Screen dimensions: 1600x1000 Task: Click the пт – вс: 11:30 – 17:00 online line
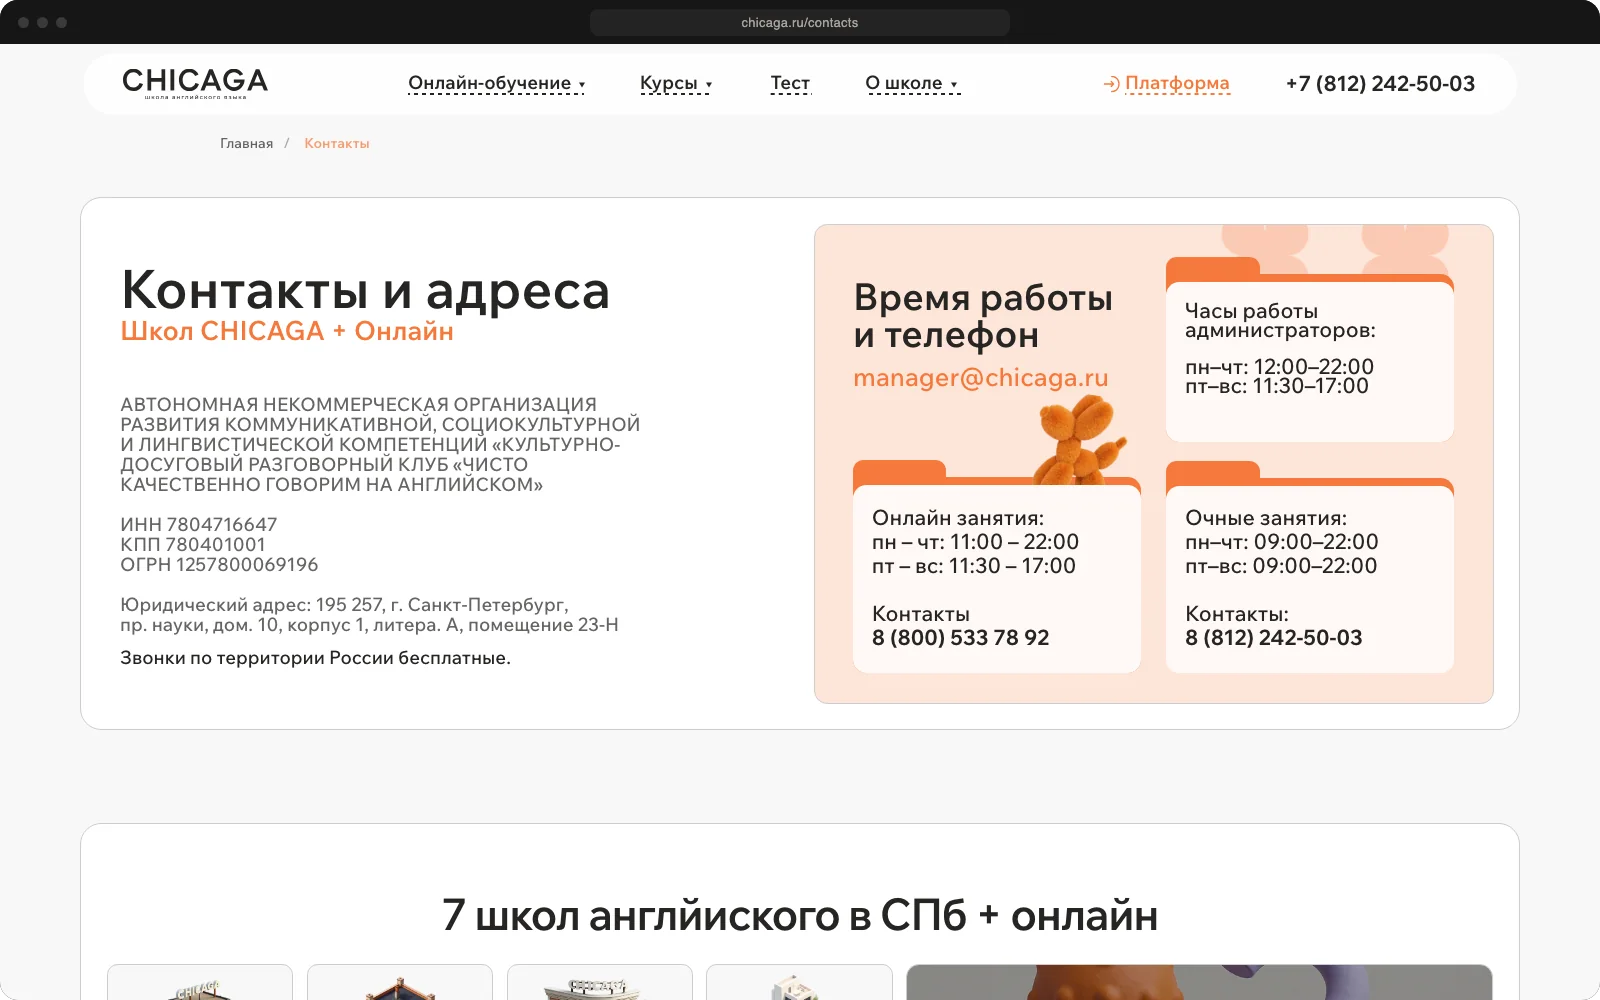(x=974, y=566)
